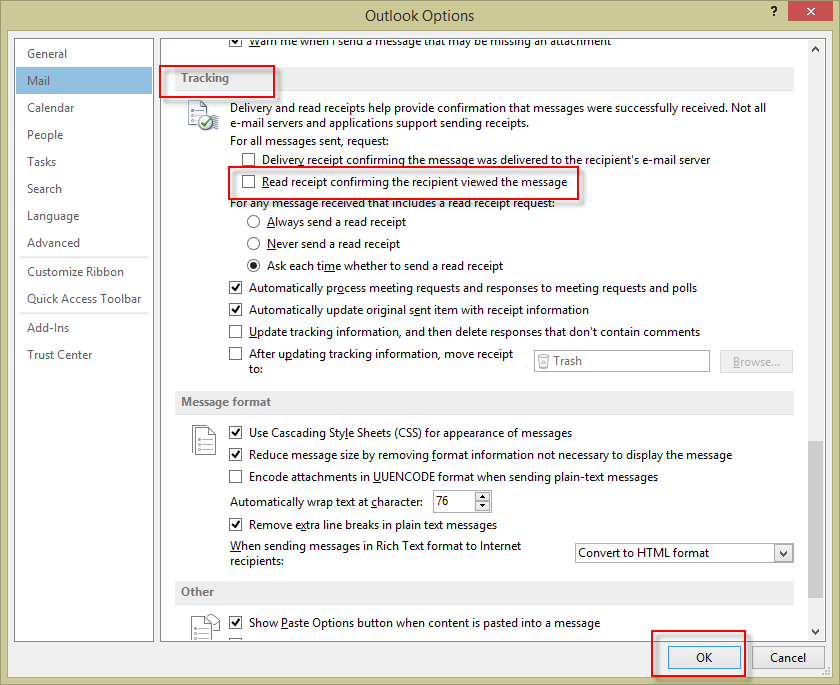Cancel the Outlook Options dialog
840x685 pixels.
tap(788, 658)
